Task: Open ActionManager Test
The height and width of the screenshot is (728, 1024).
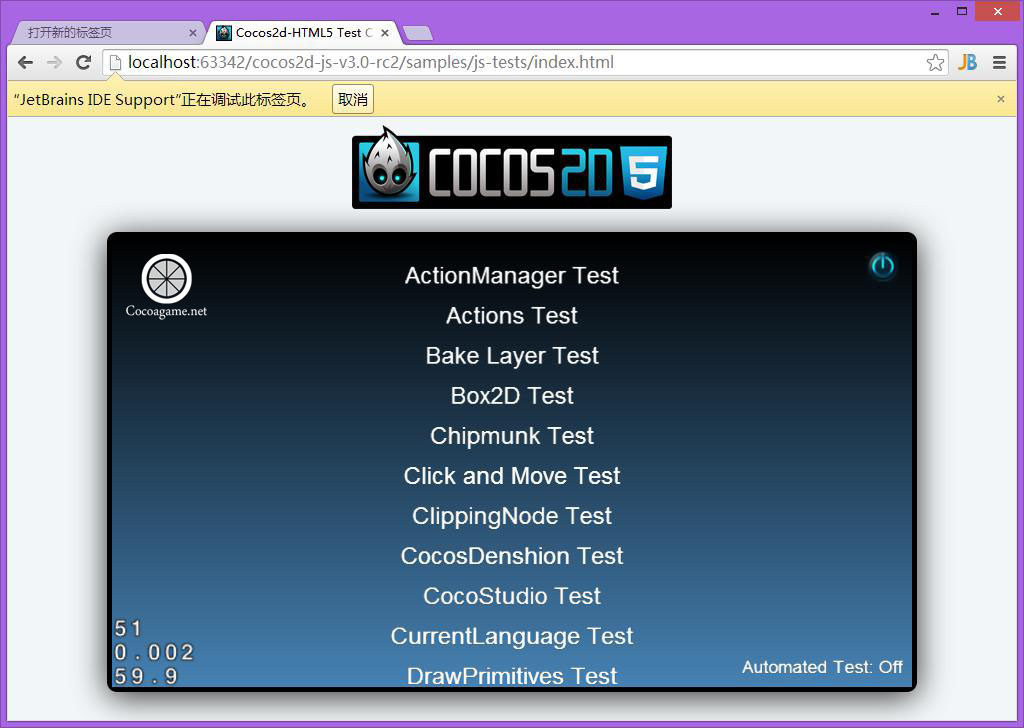Action: click(x=512, y=276)
